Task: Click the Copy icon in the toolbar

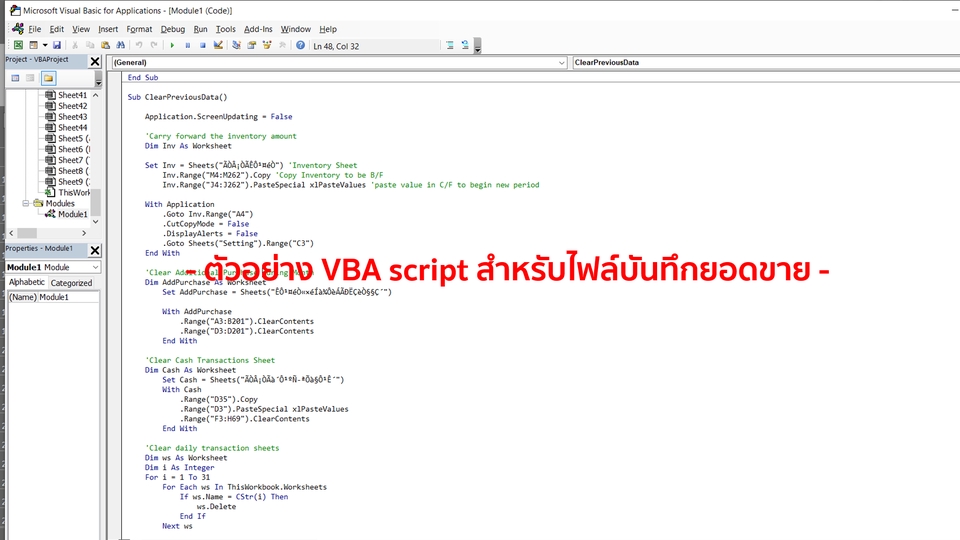Action: [x=90, y=45]
